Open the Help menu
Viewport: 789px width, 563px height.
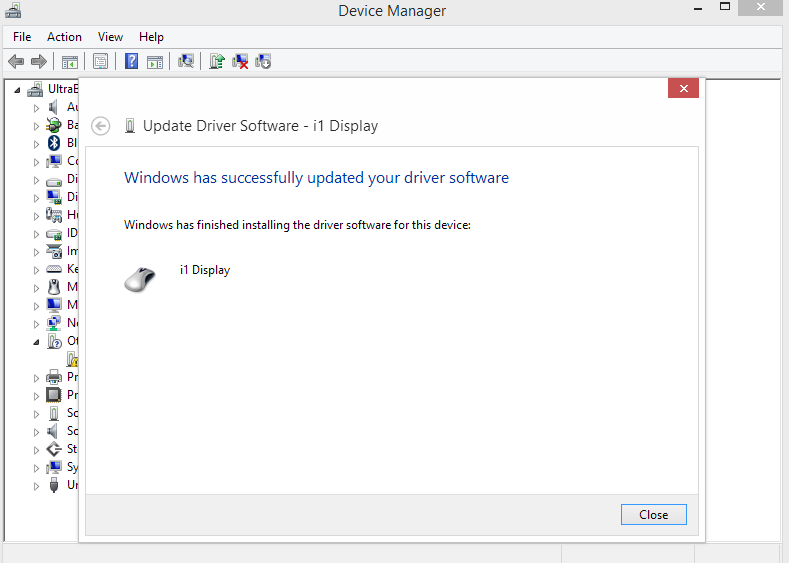[151, 37]
